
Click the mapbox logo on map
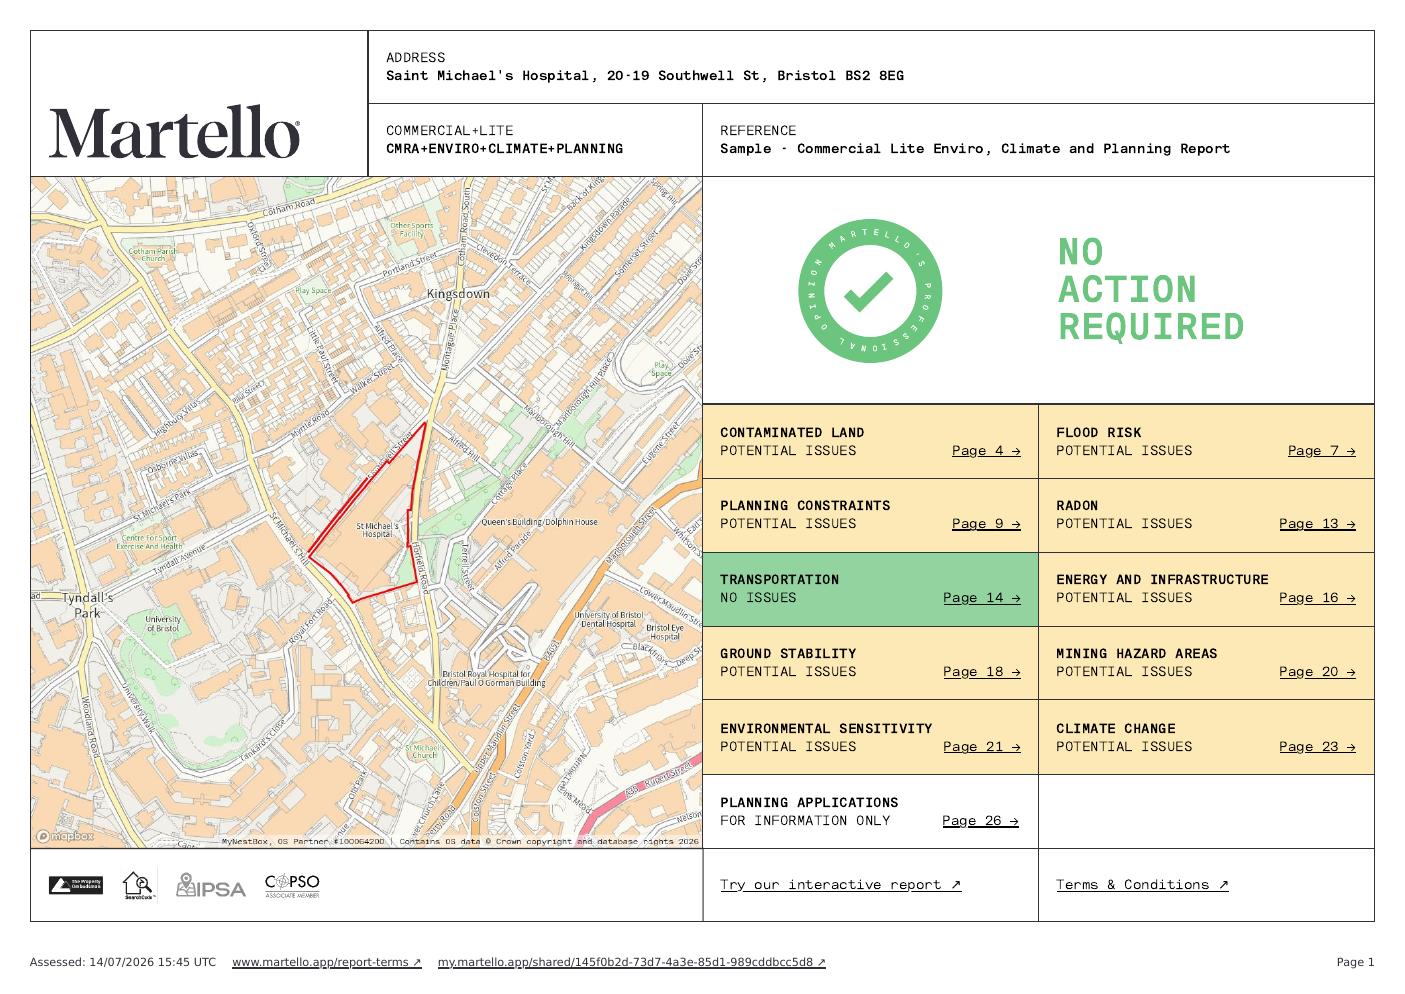(x=64, y=836)
